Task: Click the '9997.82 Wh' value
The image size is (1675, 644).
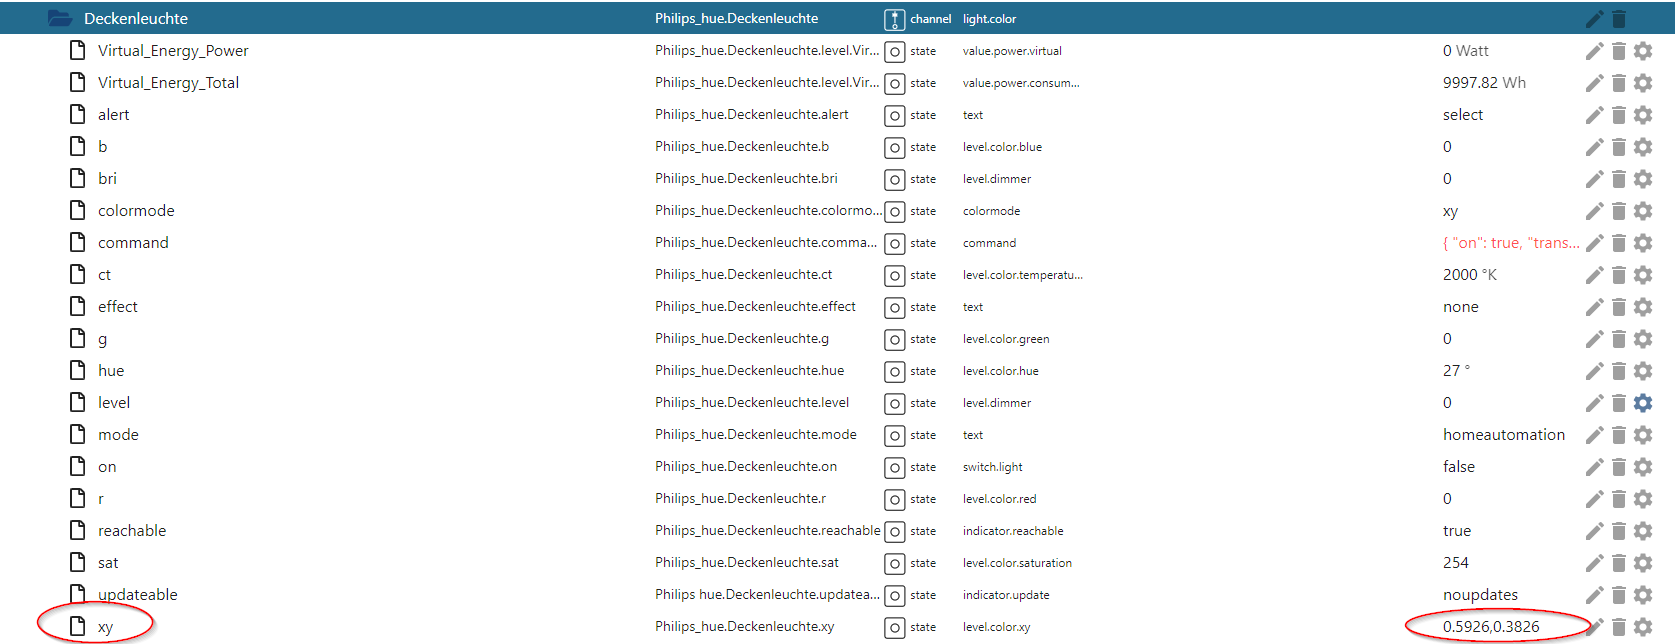Action: coord(1484,83)
